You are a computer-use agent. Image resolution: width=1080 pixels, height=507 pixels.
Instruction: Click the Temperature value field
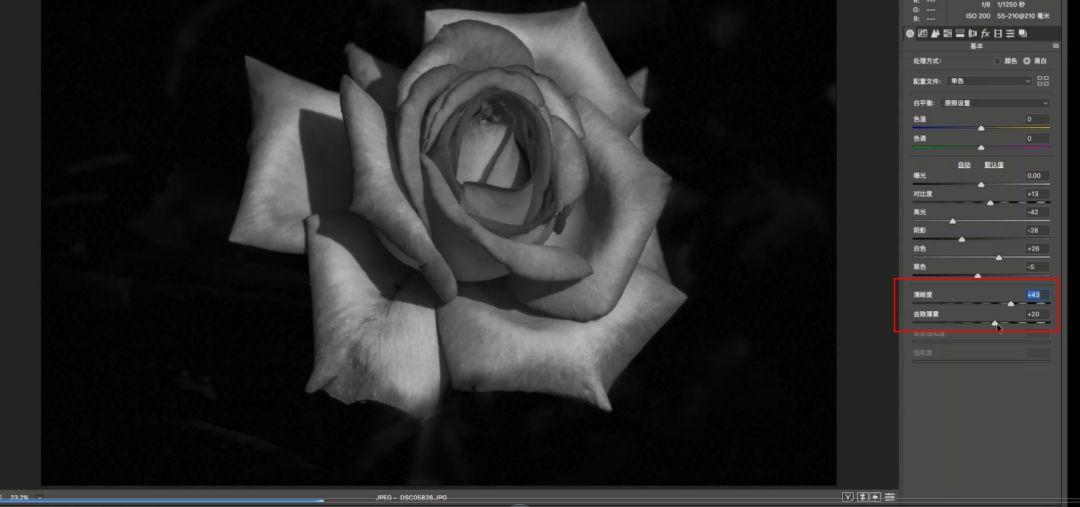tap(1037, 119)
